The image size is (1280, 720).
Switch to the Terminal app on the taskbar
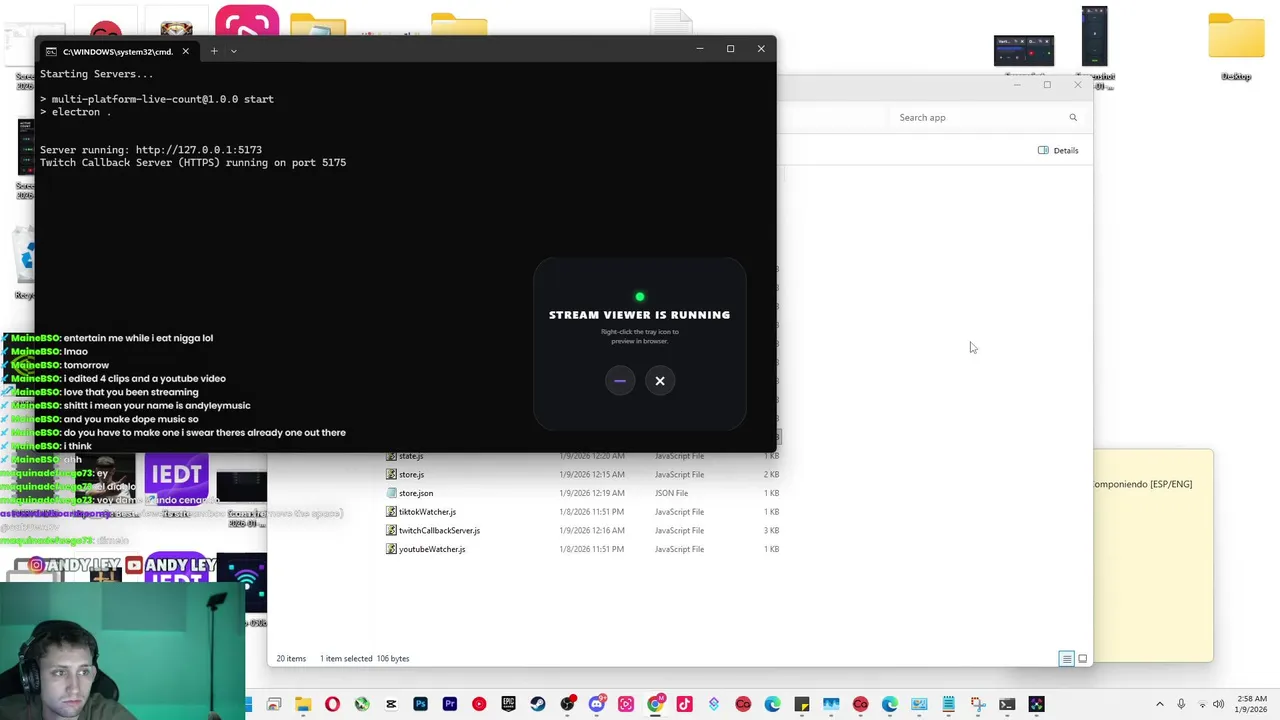(1007, 705)
